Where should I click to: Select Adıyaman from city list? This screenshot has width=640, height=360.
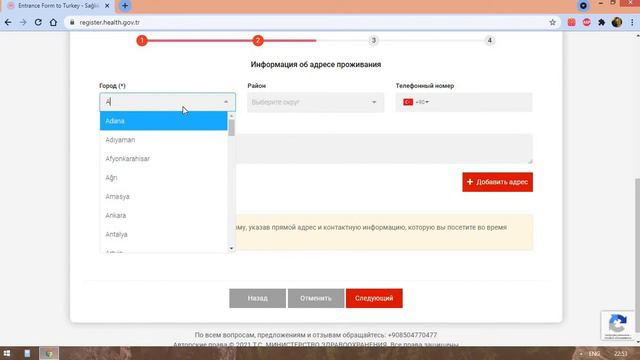[164, 140]
